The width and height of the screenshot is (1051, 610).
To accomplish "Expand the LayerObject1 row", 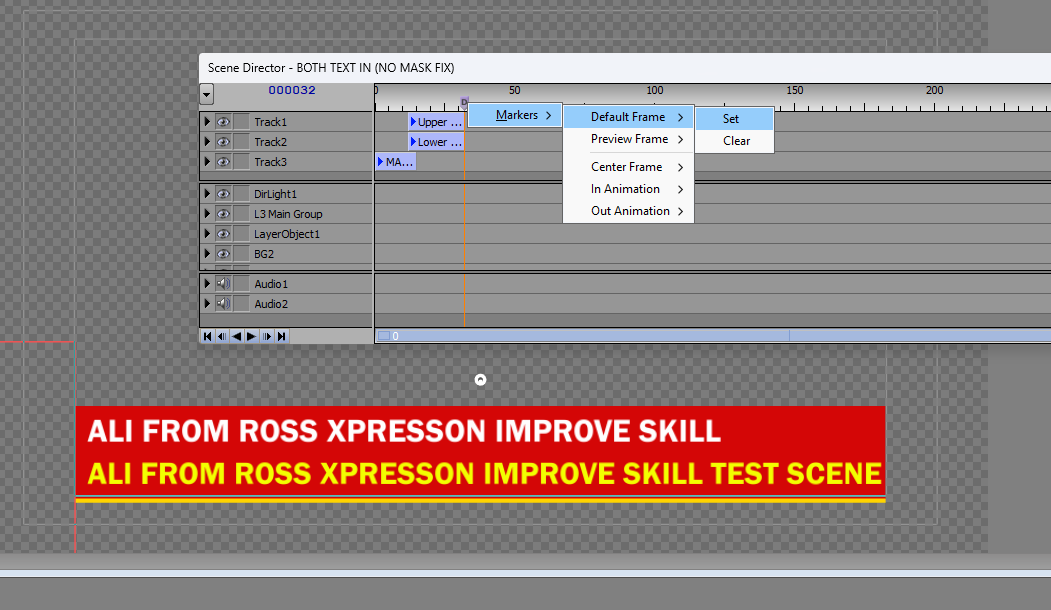I will (207, 234).
